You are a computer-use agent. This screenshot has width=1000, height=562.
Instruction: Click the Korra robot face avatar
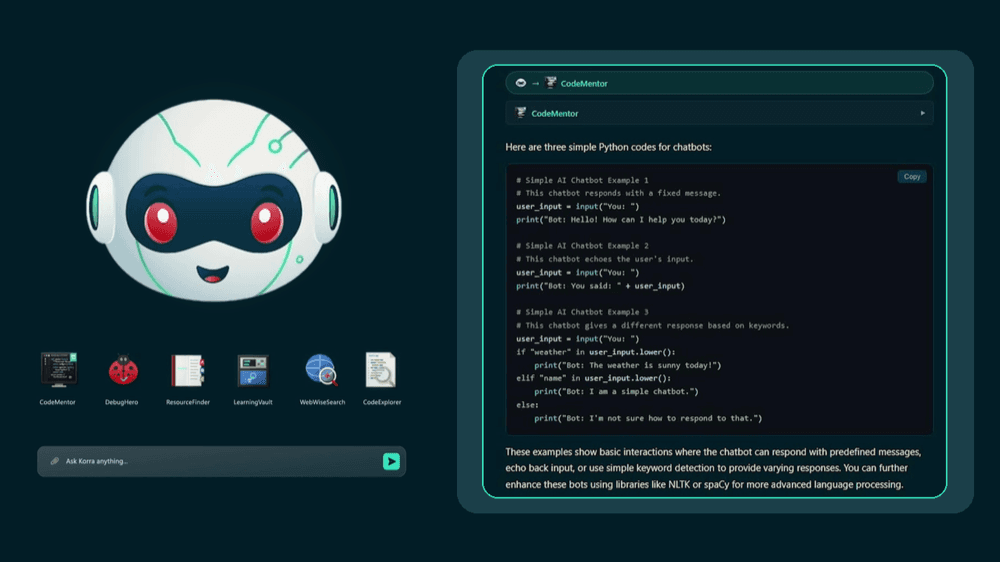click(214, 200)
